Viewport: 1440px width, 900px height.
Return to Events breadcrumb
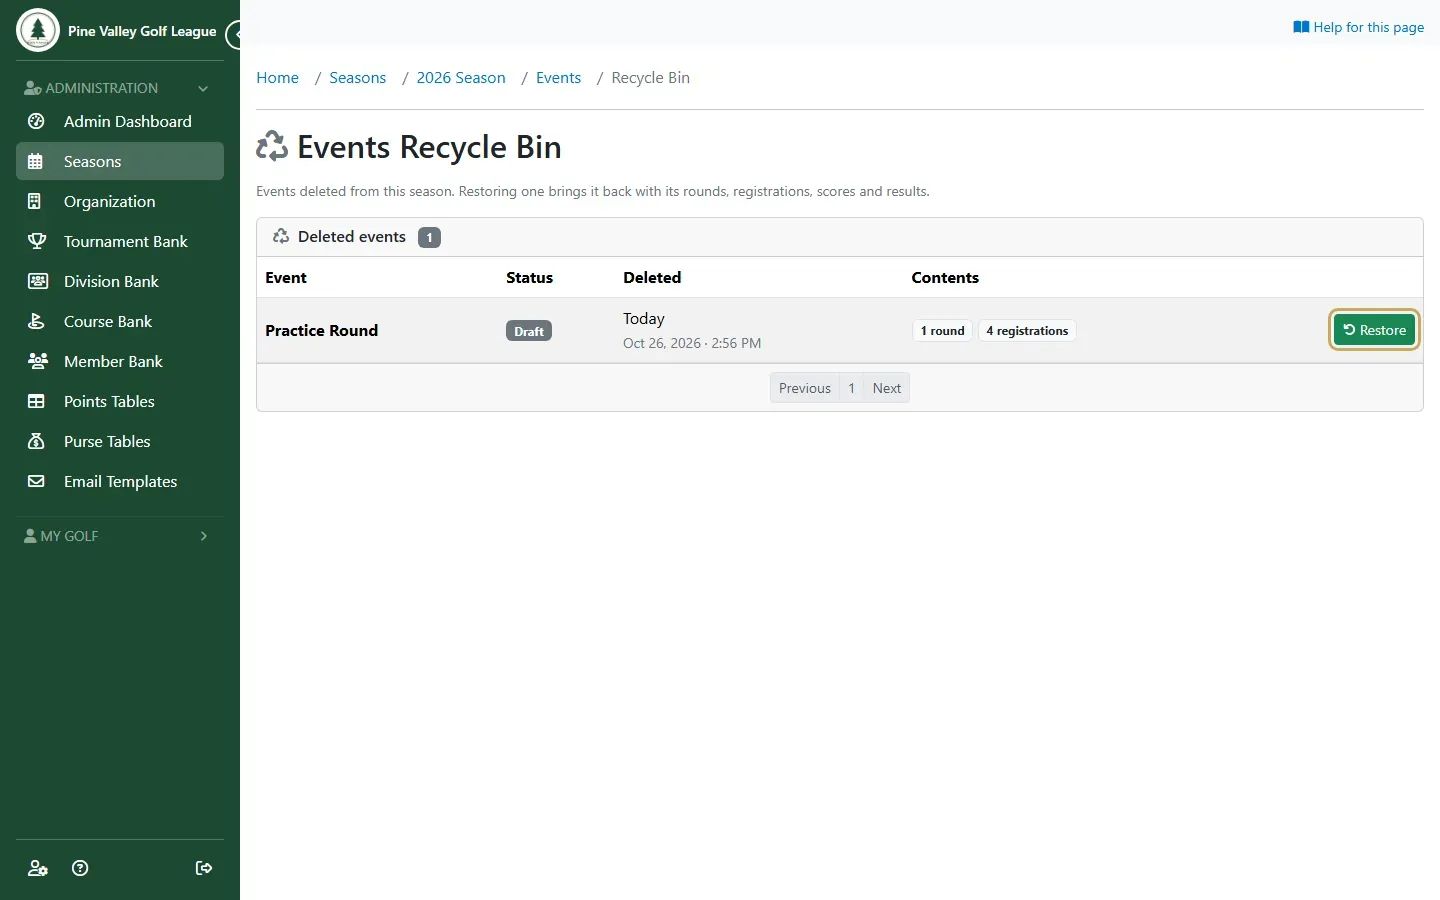558,78
